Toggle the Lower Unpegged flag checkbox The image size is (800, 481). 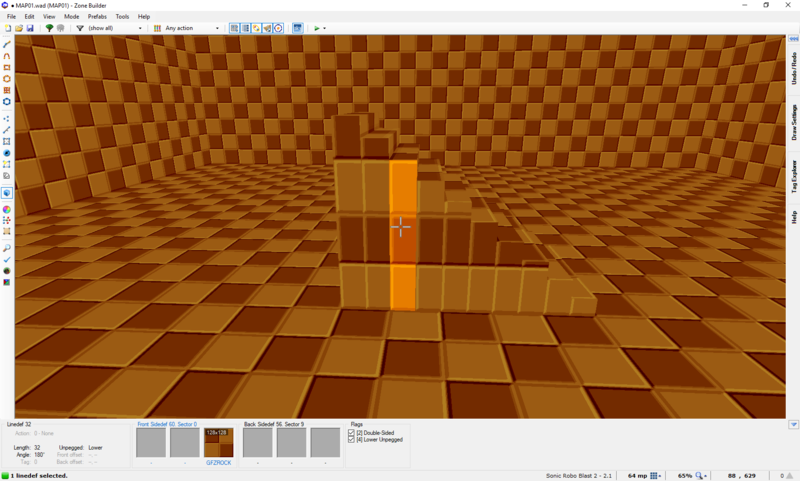(x=351, y=440)
